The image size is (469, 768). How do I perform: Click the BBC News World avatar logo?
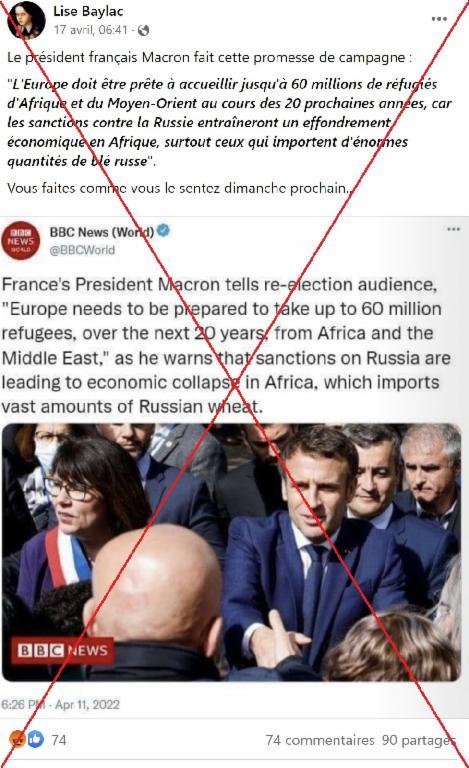click(x=21, y=240)
